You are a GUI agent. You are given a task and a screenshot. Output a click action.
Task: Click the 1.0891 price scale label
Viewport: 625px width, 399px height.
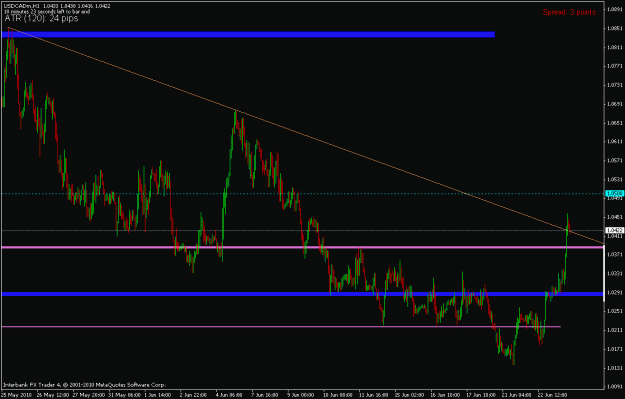[615, 10]
